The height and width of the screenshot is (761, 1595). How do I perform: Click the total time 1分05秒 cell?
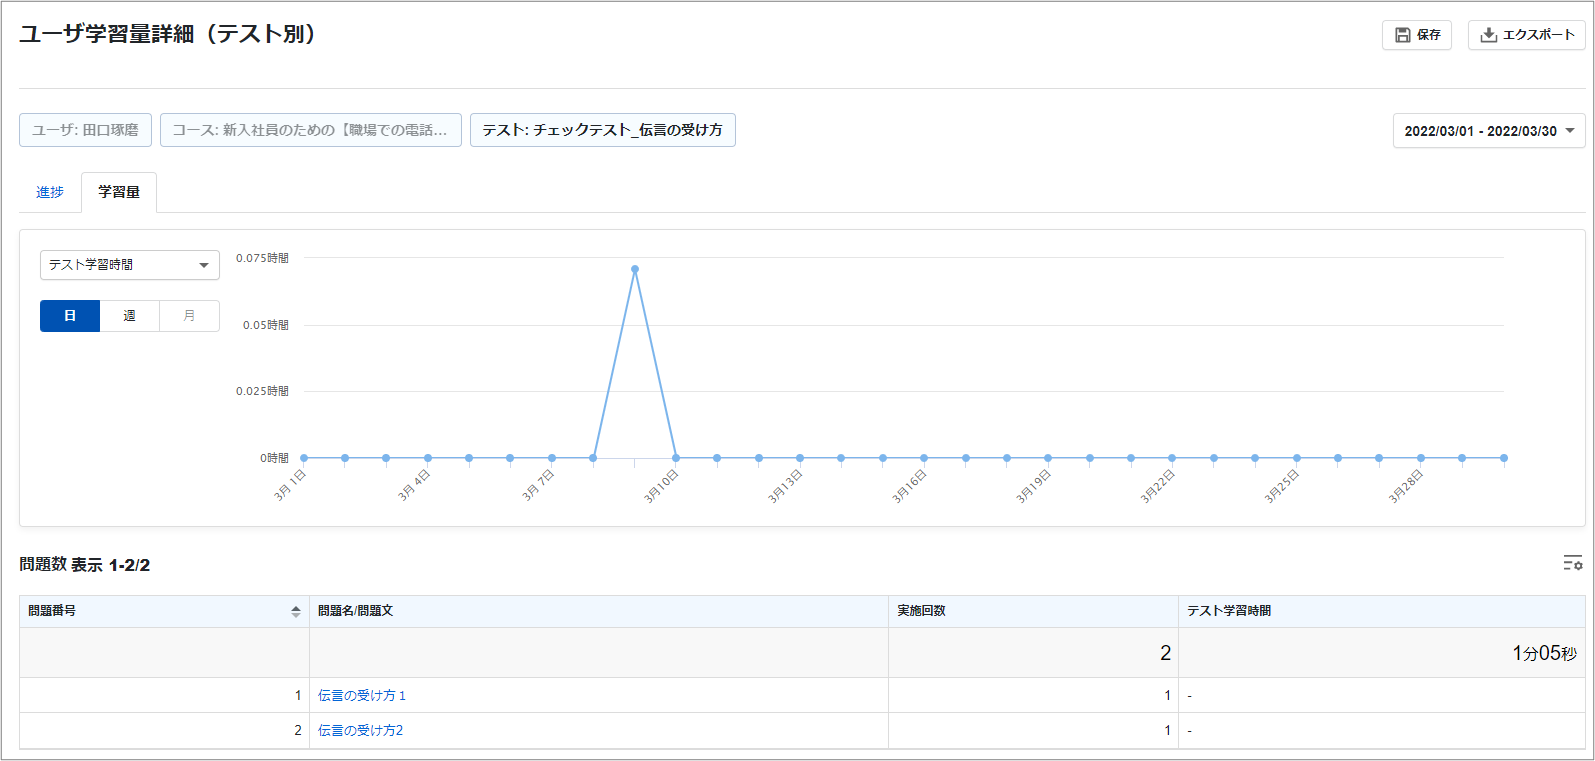(1382, 653)
